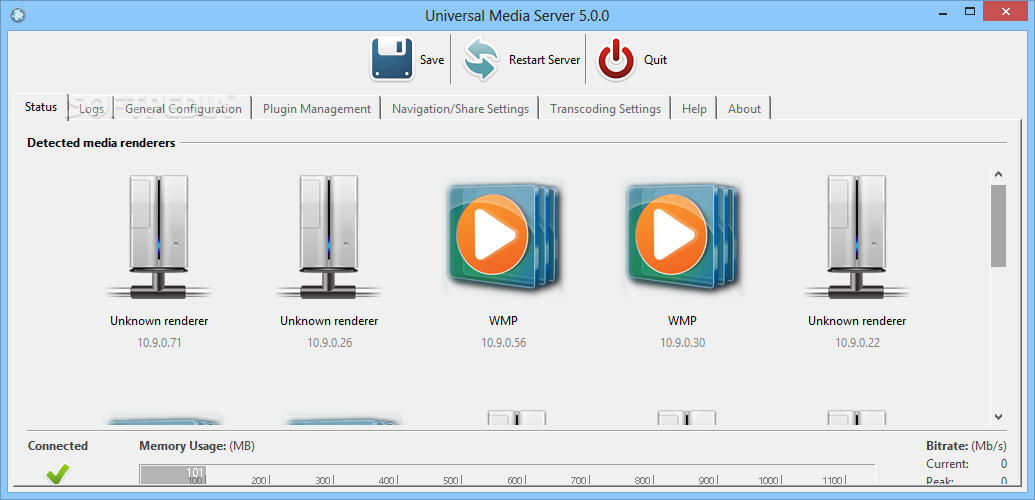
Task: Click the application icon in the title bar
Action: pyautogui.click(x=18, y=15)
